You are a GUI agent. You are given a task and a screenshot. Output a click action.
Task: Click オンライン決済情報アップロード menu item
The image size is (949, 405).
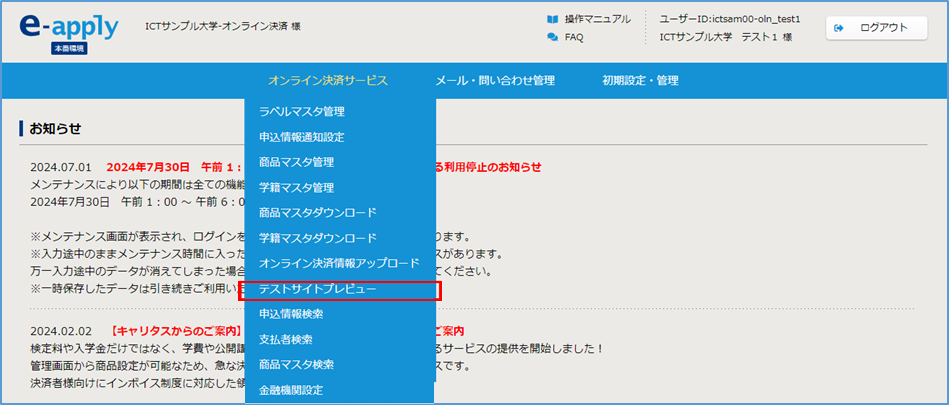[339, 263]
